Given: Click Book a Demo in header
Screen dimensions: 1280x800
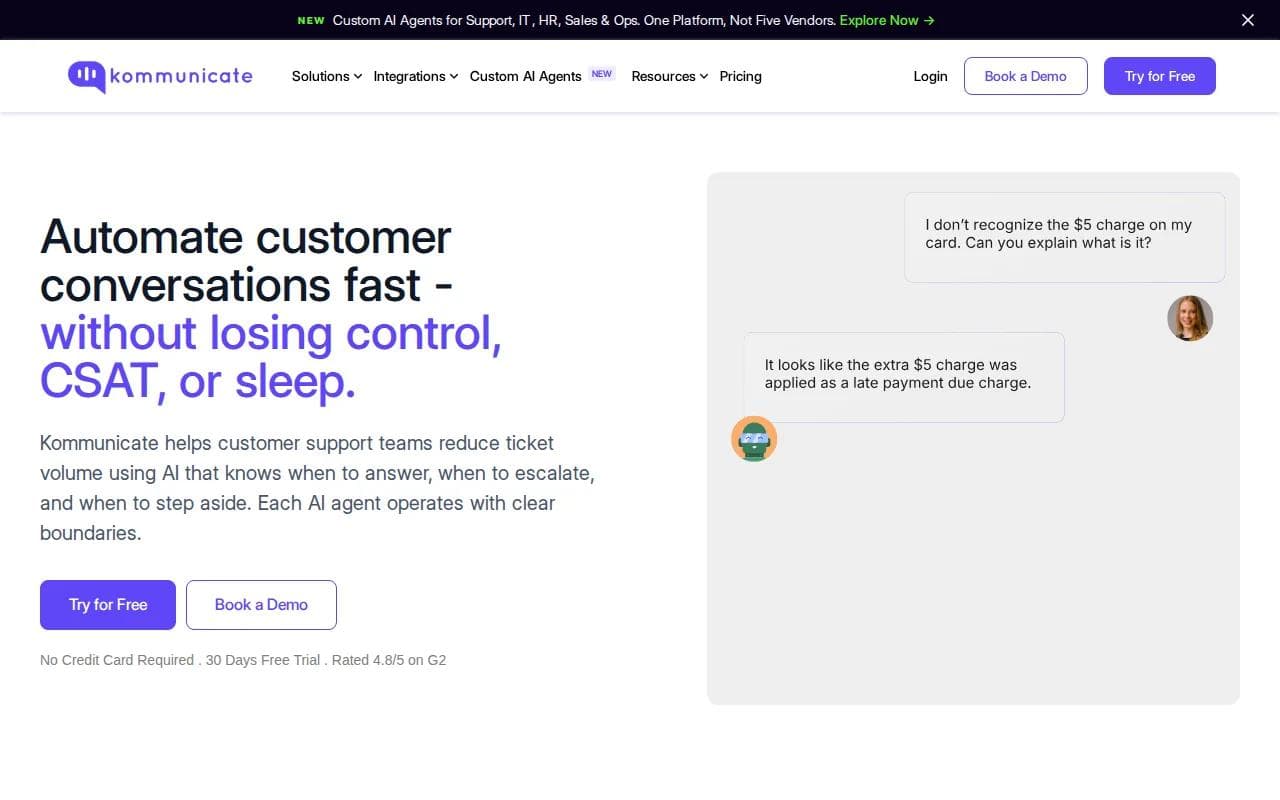Looking at the screenshot, I should pyautogui.click(x=1026, y=76).
